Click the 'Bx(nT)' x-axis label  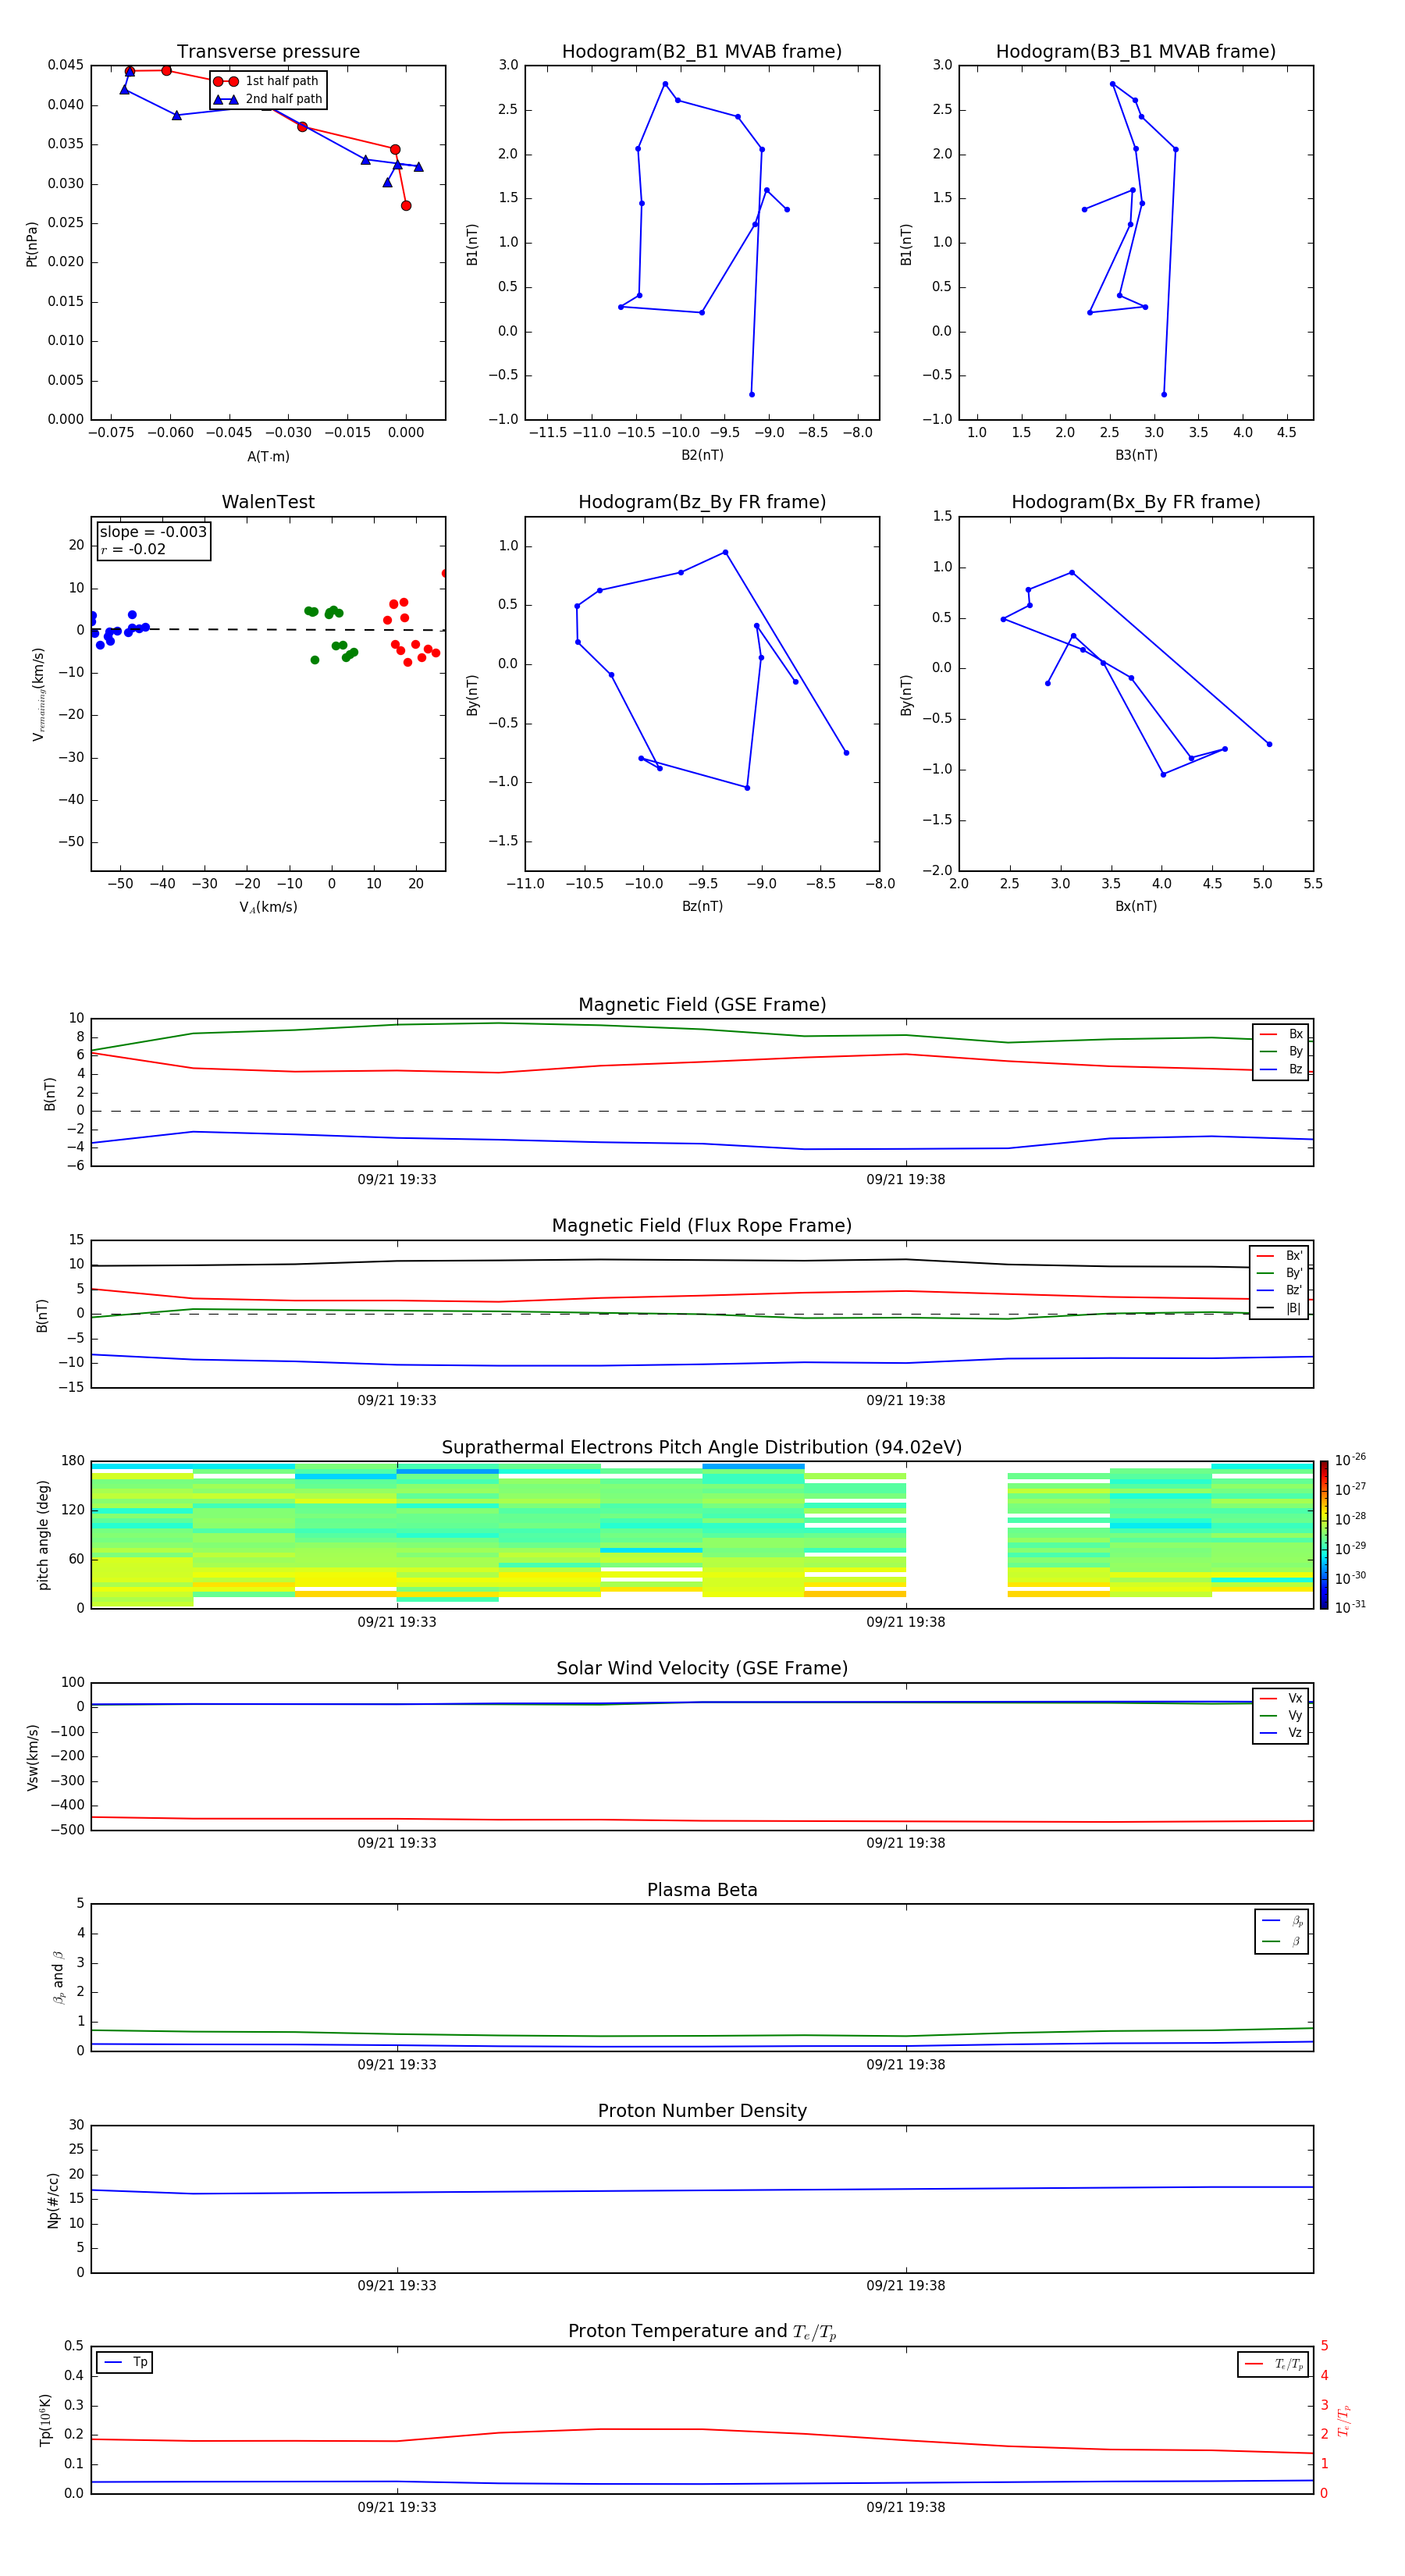pos(1136,906)
